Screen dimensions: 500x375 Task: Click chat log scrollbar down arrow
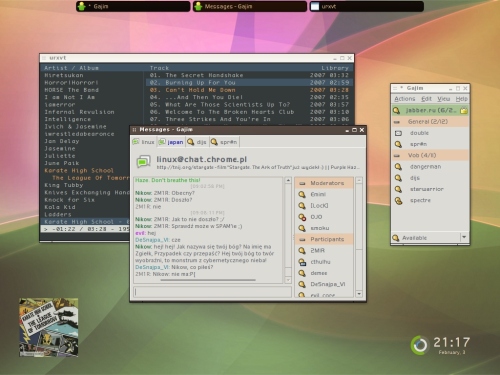point(288,280)
